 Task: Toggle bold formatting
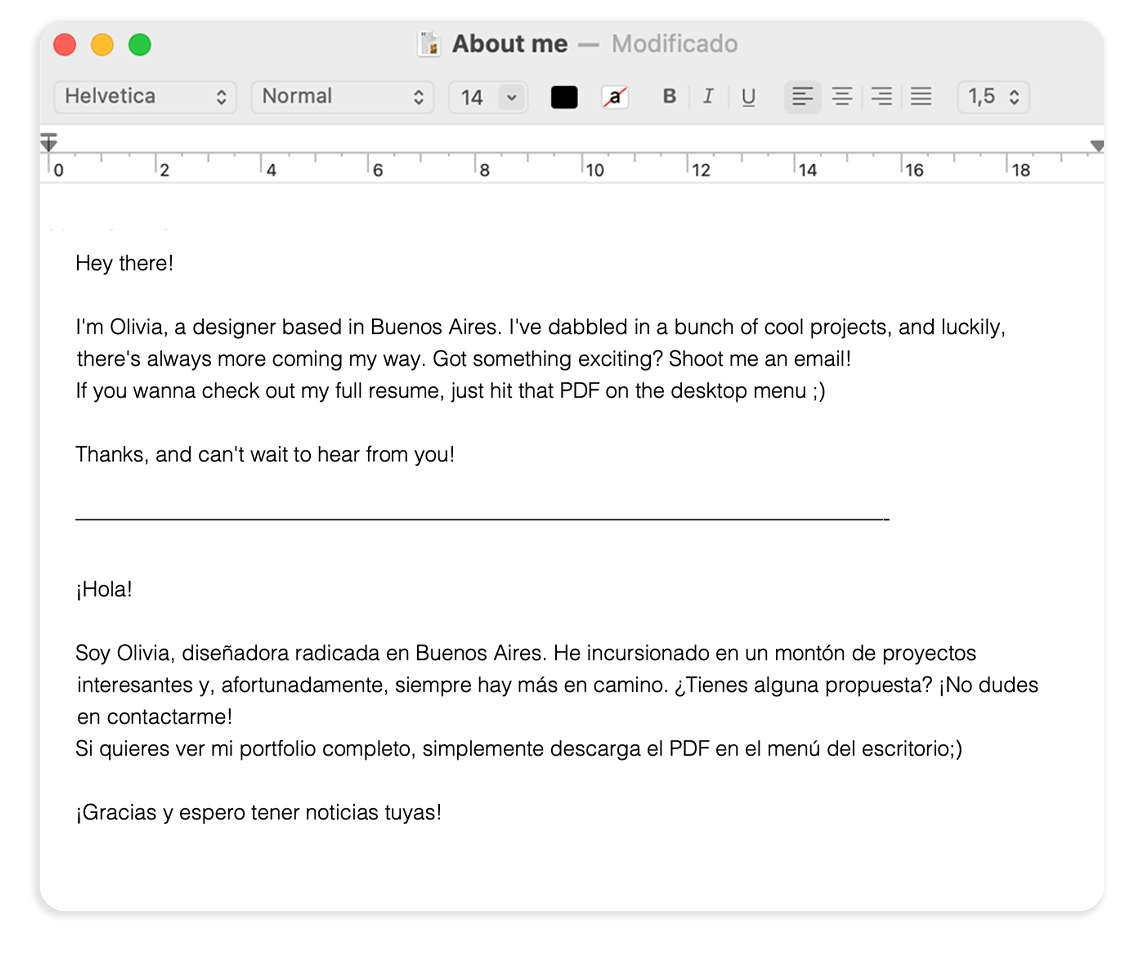pos(669,96)
